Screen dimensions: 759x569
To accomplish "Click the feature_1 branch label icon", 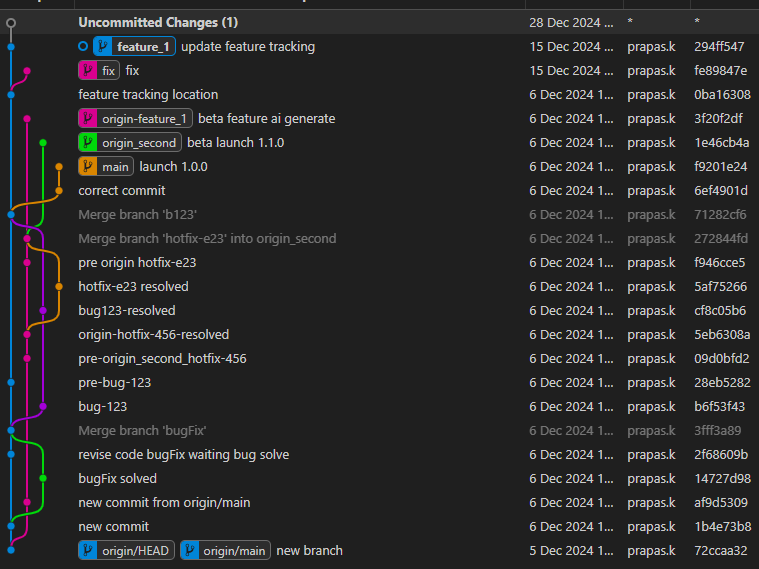I will [x=103, y=47].
